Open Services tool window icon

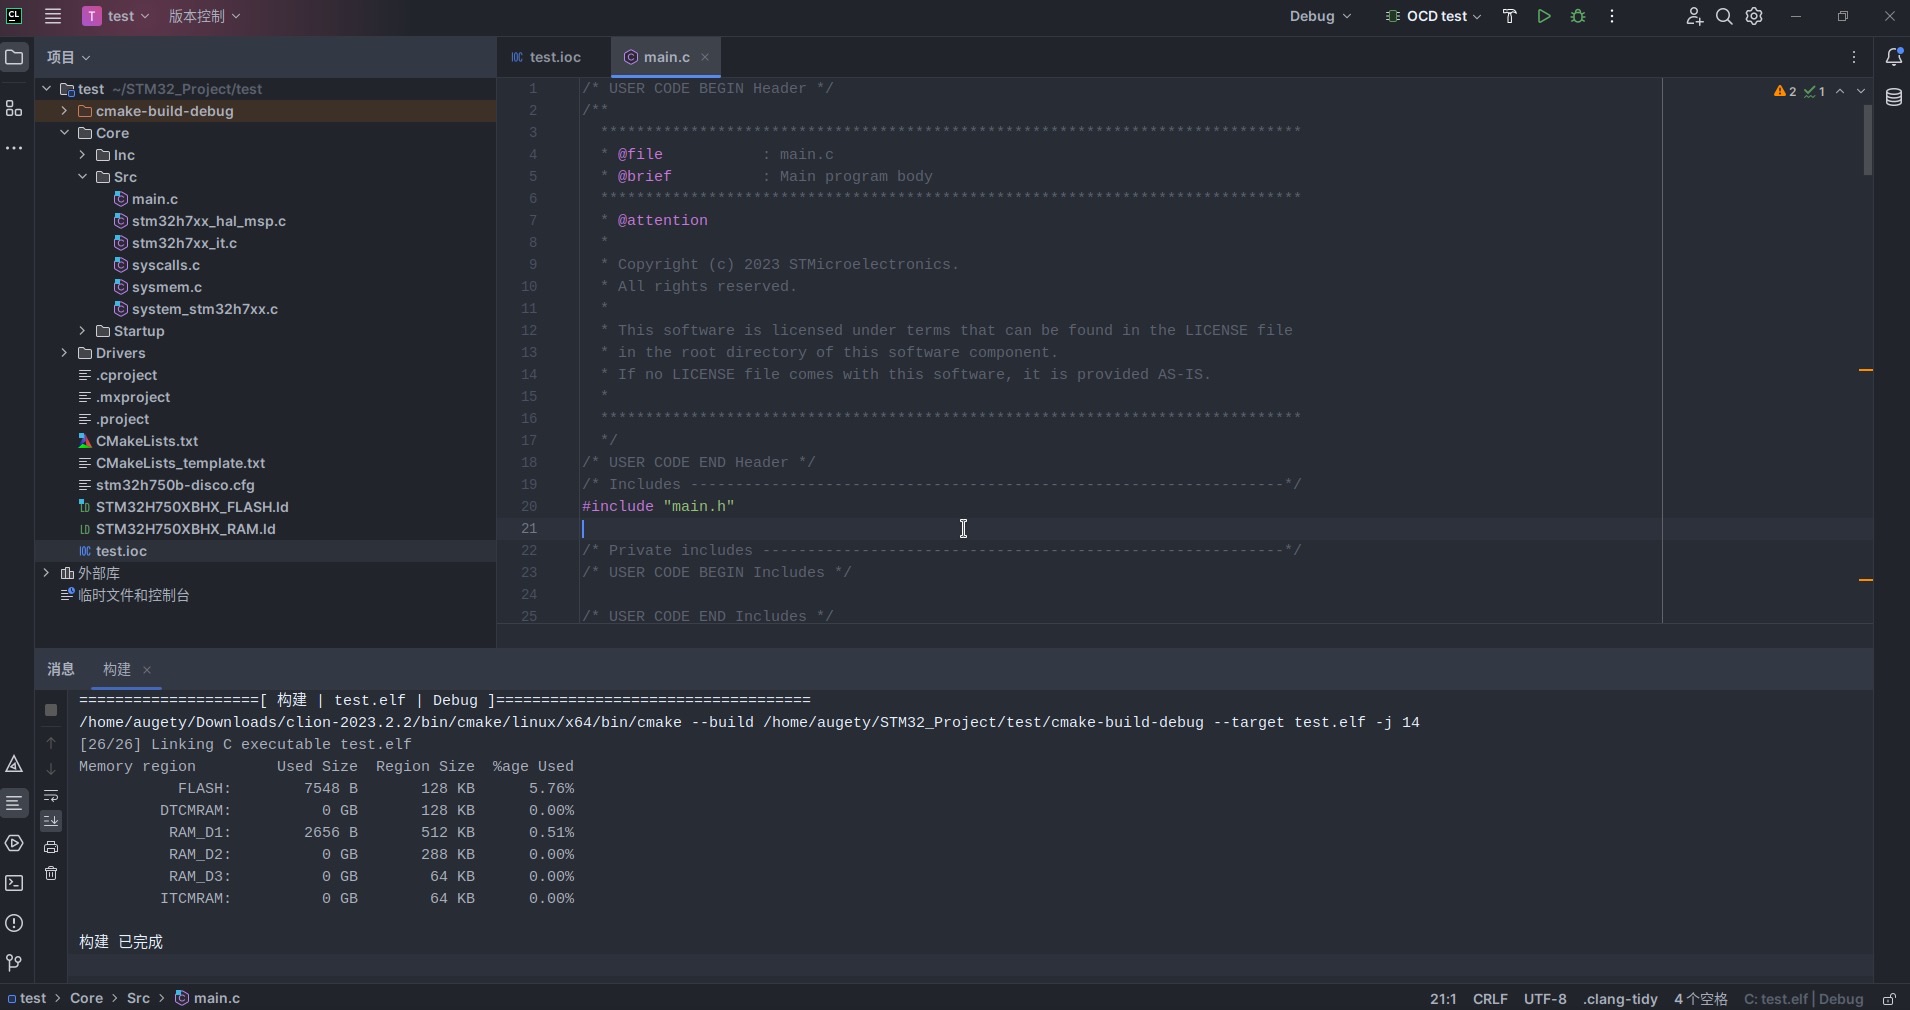tap(14, 843)
